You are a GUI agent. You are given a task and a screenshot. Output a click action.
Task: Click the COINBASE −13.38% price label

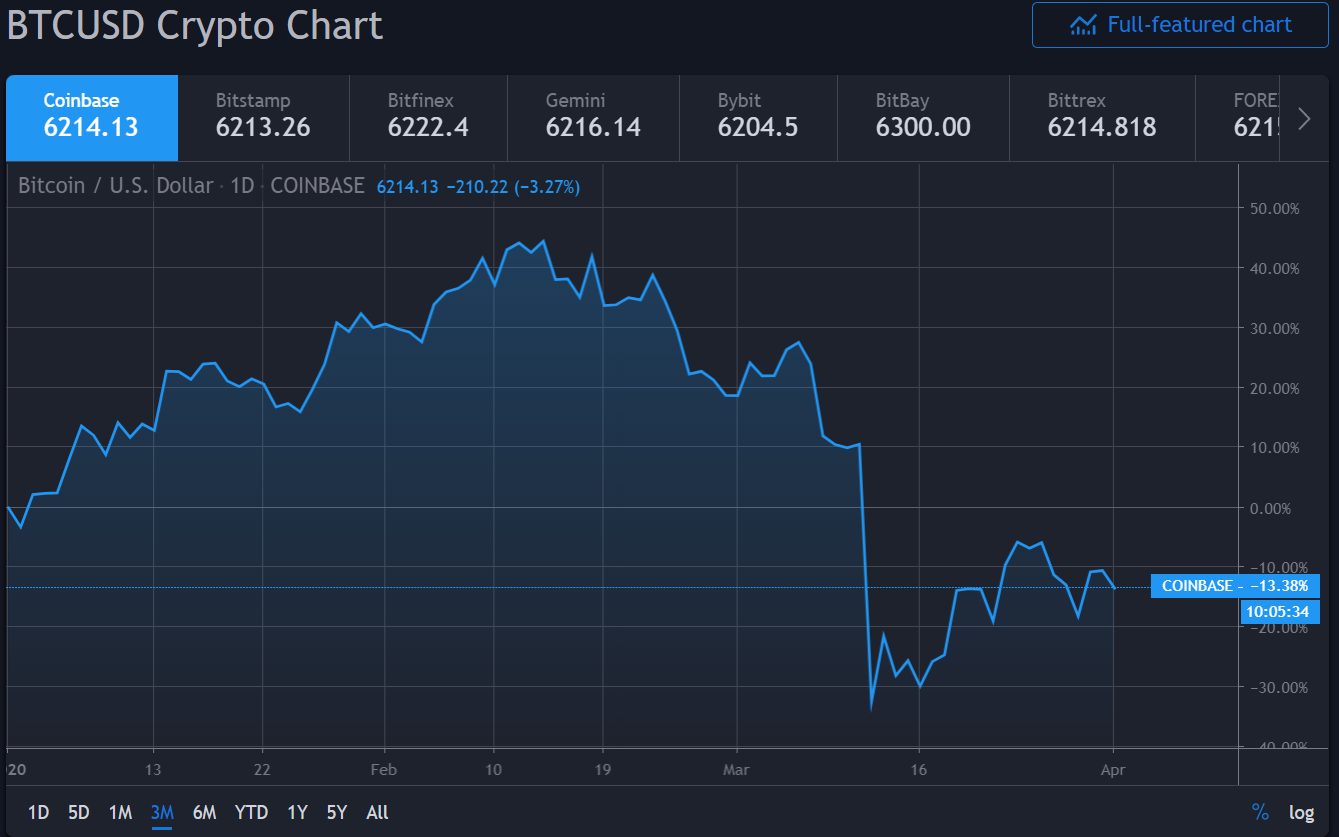tap(1235, 586)
